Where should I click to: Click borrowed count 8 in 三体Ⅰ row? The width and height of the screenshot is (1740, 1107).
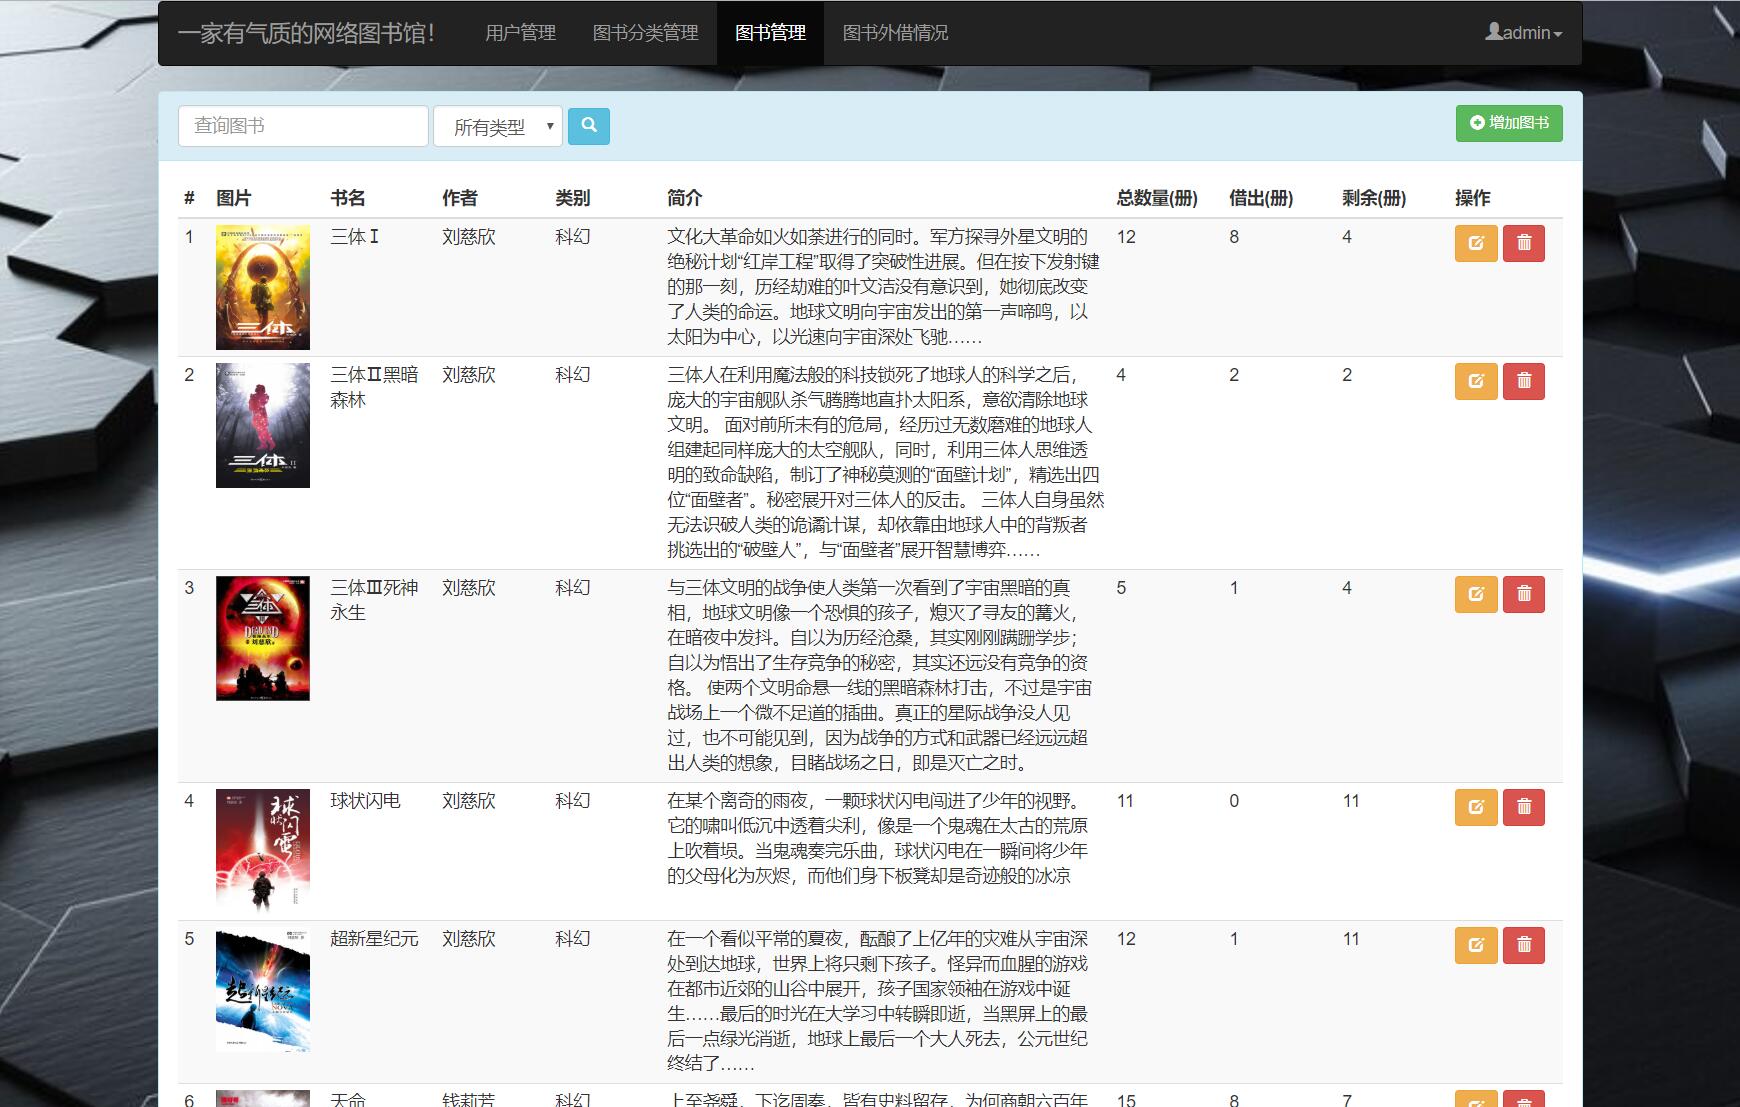coord(1234,237)
